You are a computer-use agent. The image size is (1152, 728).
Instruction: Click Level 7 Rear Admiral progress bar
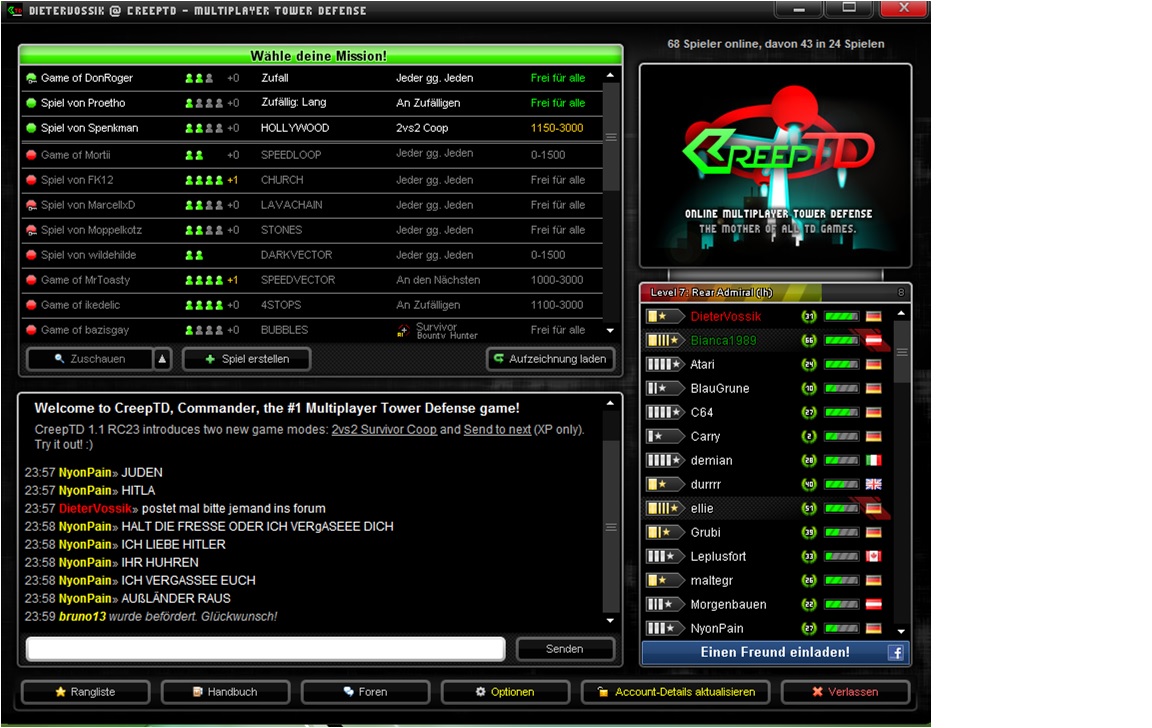coord(776,292)
